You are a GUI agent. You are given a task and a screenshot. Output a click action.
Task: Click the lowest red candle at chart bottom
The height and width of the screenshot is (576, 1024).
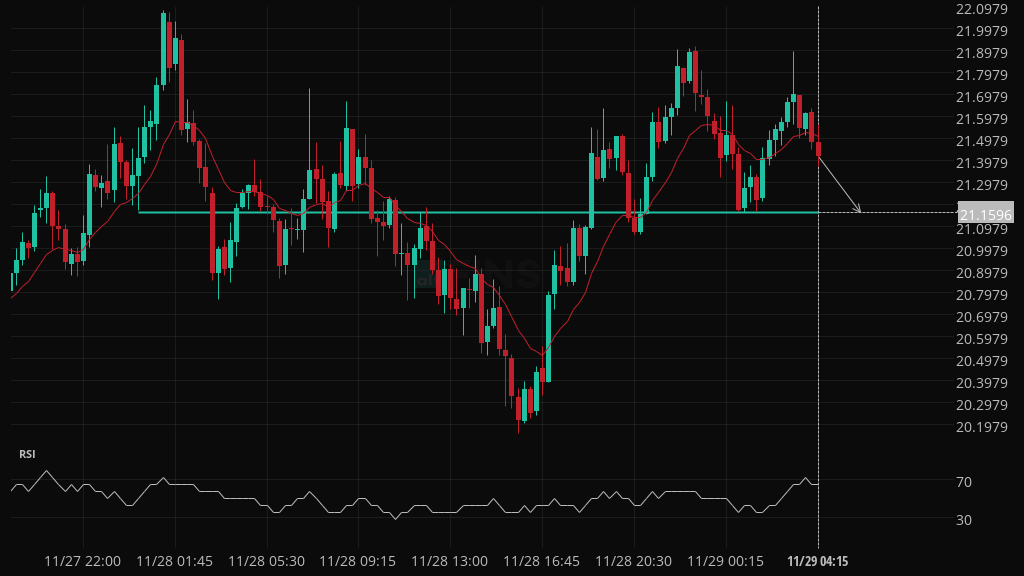pos(519,405)
